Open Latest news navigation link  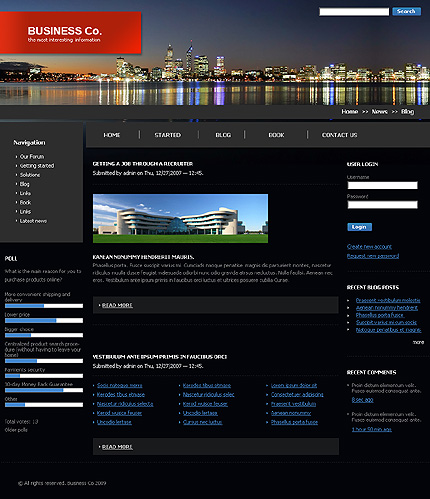tap(33, 221)
